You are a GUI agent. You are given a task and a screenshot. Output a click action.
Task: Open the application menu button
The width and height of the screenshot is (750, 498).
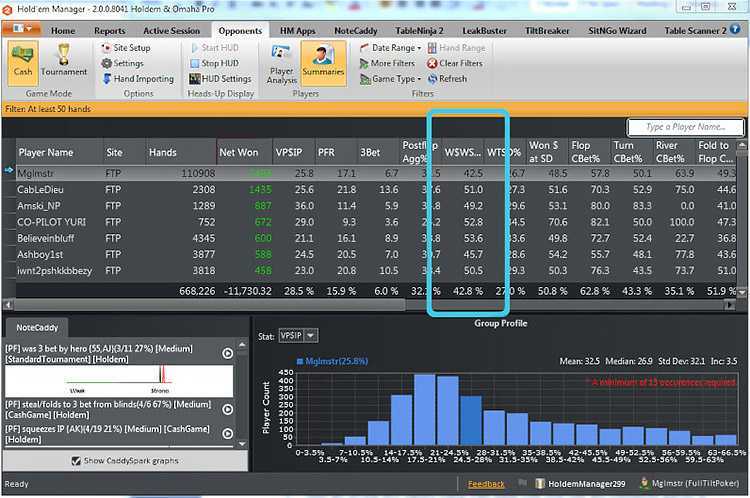click(x=22, y=29)
